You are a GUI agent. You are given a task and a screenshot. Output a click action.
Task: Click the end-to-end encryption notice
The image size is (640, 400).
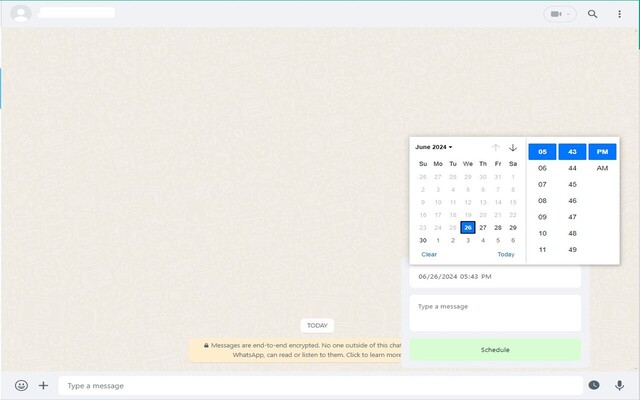point(295,350)
